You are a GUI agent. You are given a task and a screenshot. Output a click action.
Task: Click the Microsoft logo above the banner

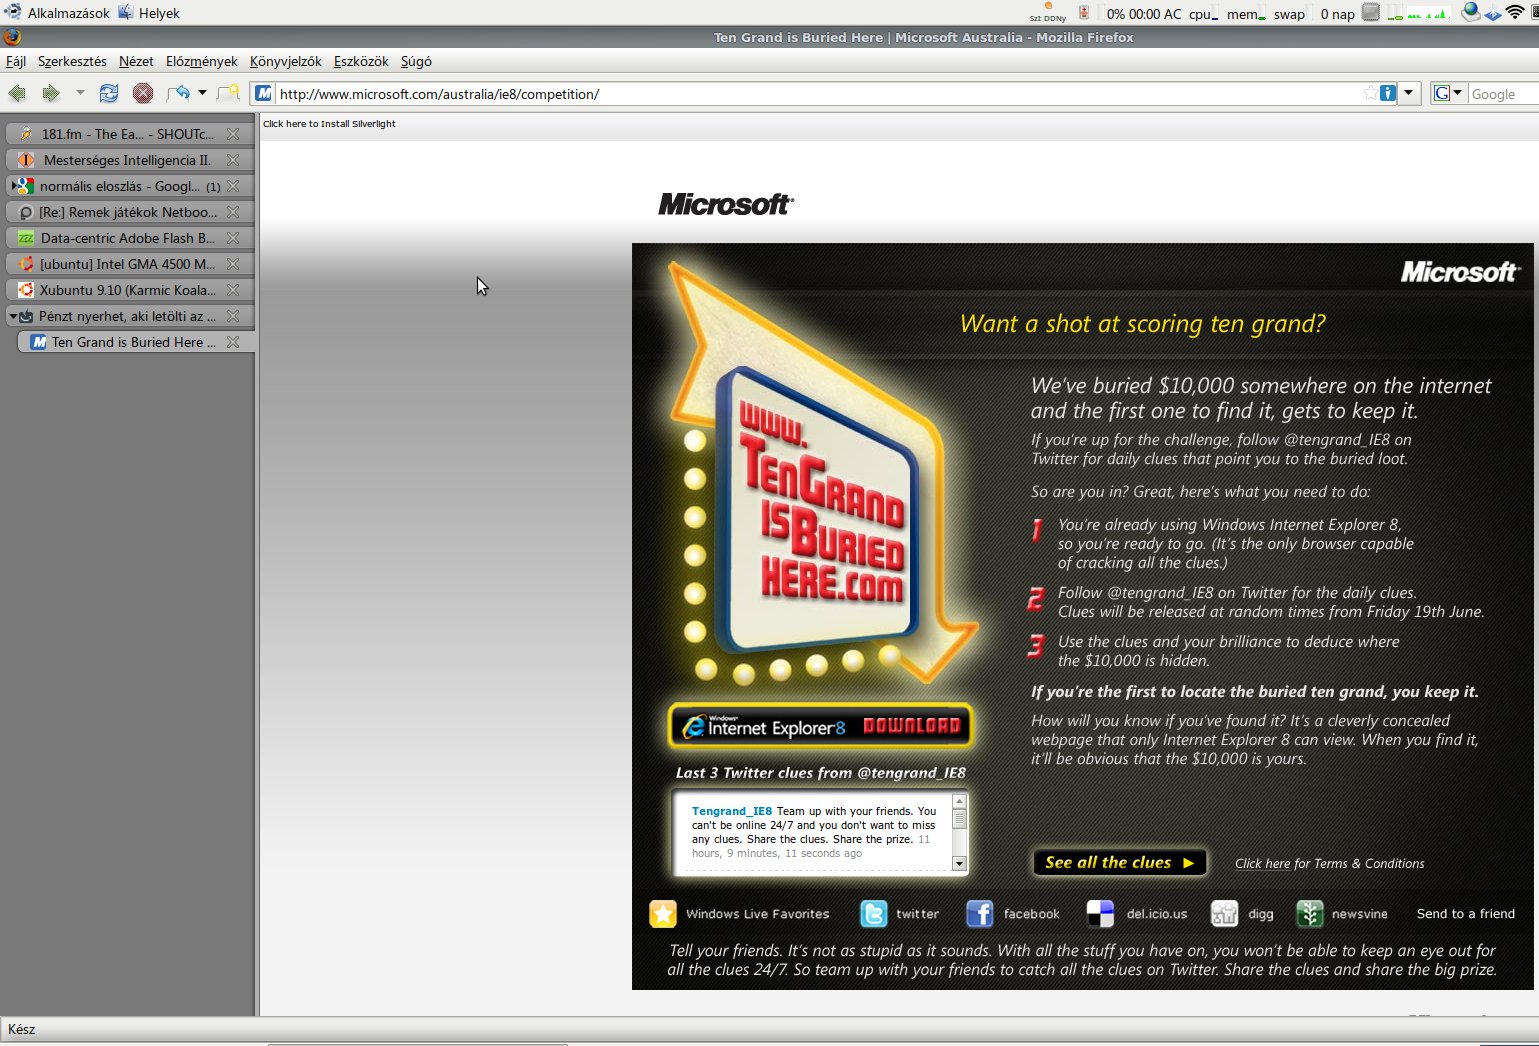tap(726, 204)
